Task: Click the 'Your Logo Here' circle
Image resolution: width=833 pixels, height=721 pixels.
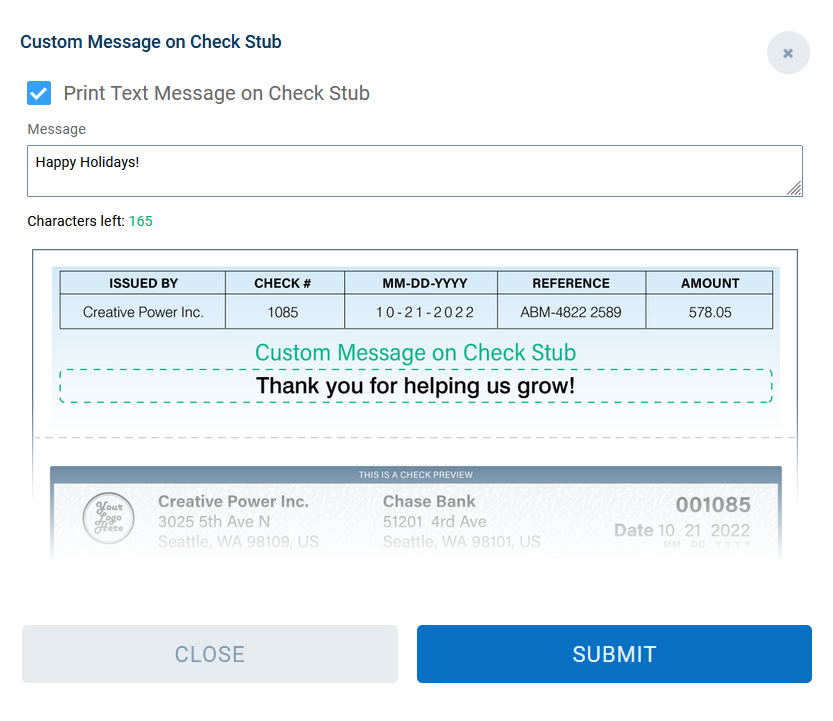Action: coord(109,518)
